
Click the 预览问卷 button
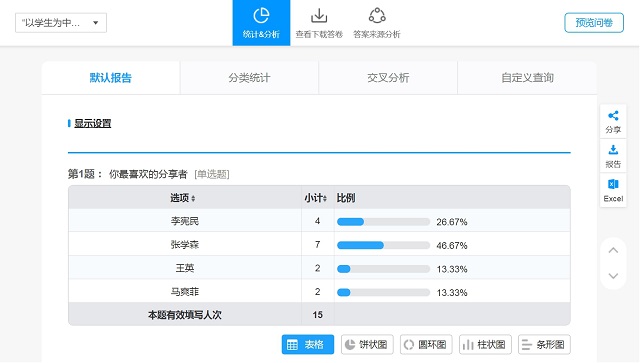click(x=594, y=22)
